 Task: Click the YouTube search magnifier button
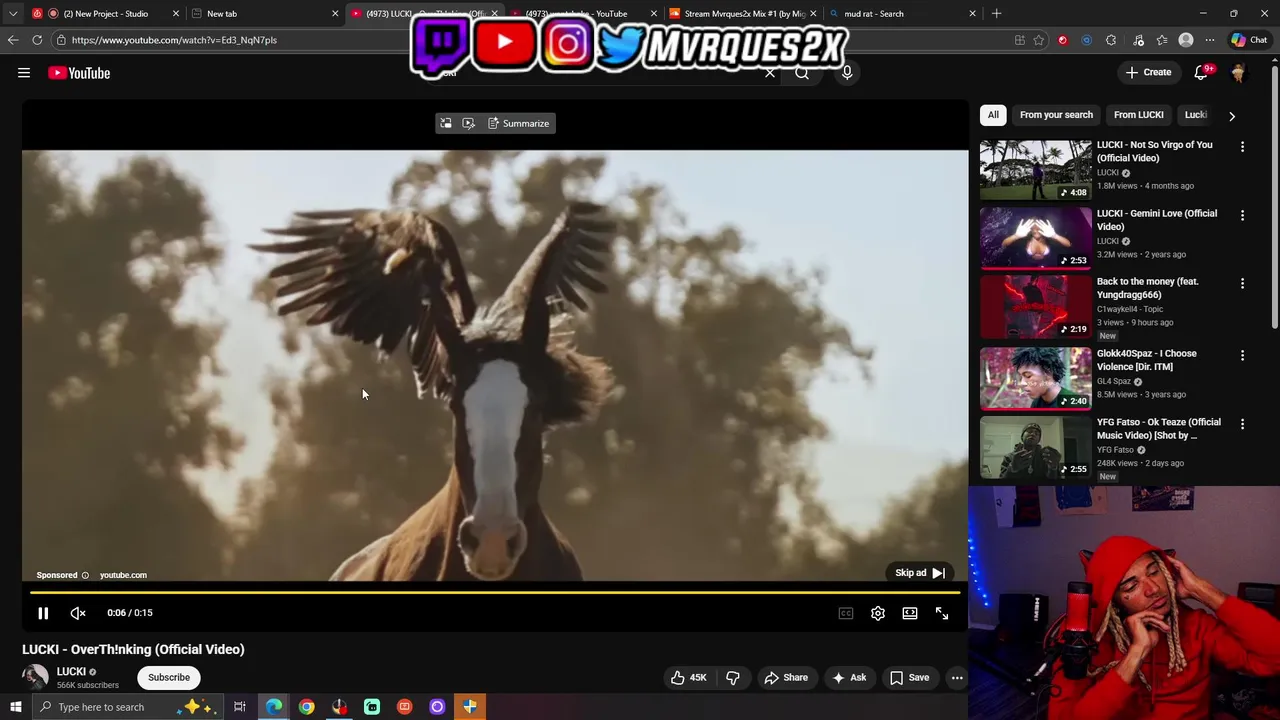click(x=802, y=73)
